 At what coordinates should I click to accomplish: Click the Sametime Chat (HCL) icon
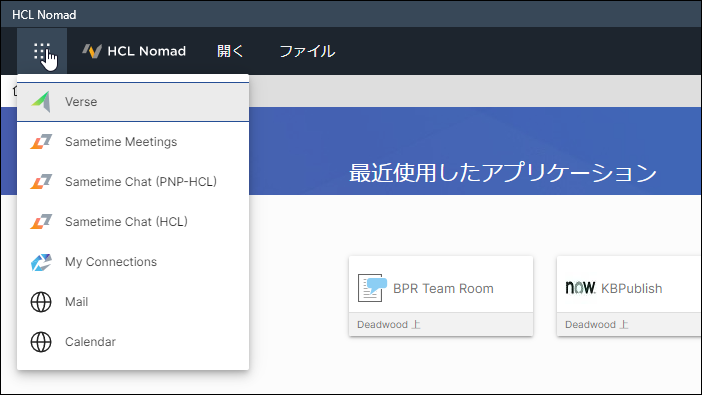tap(41, 222)
